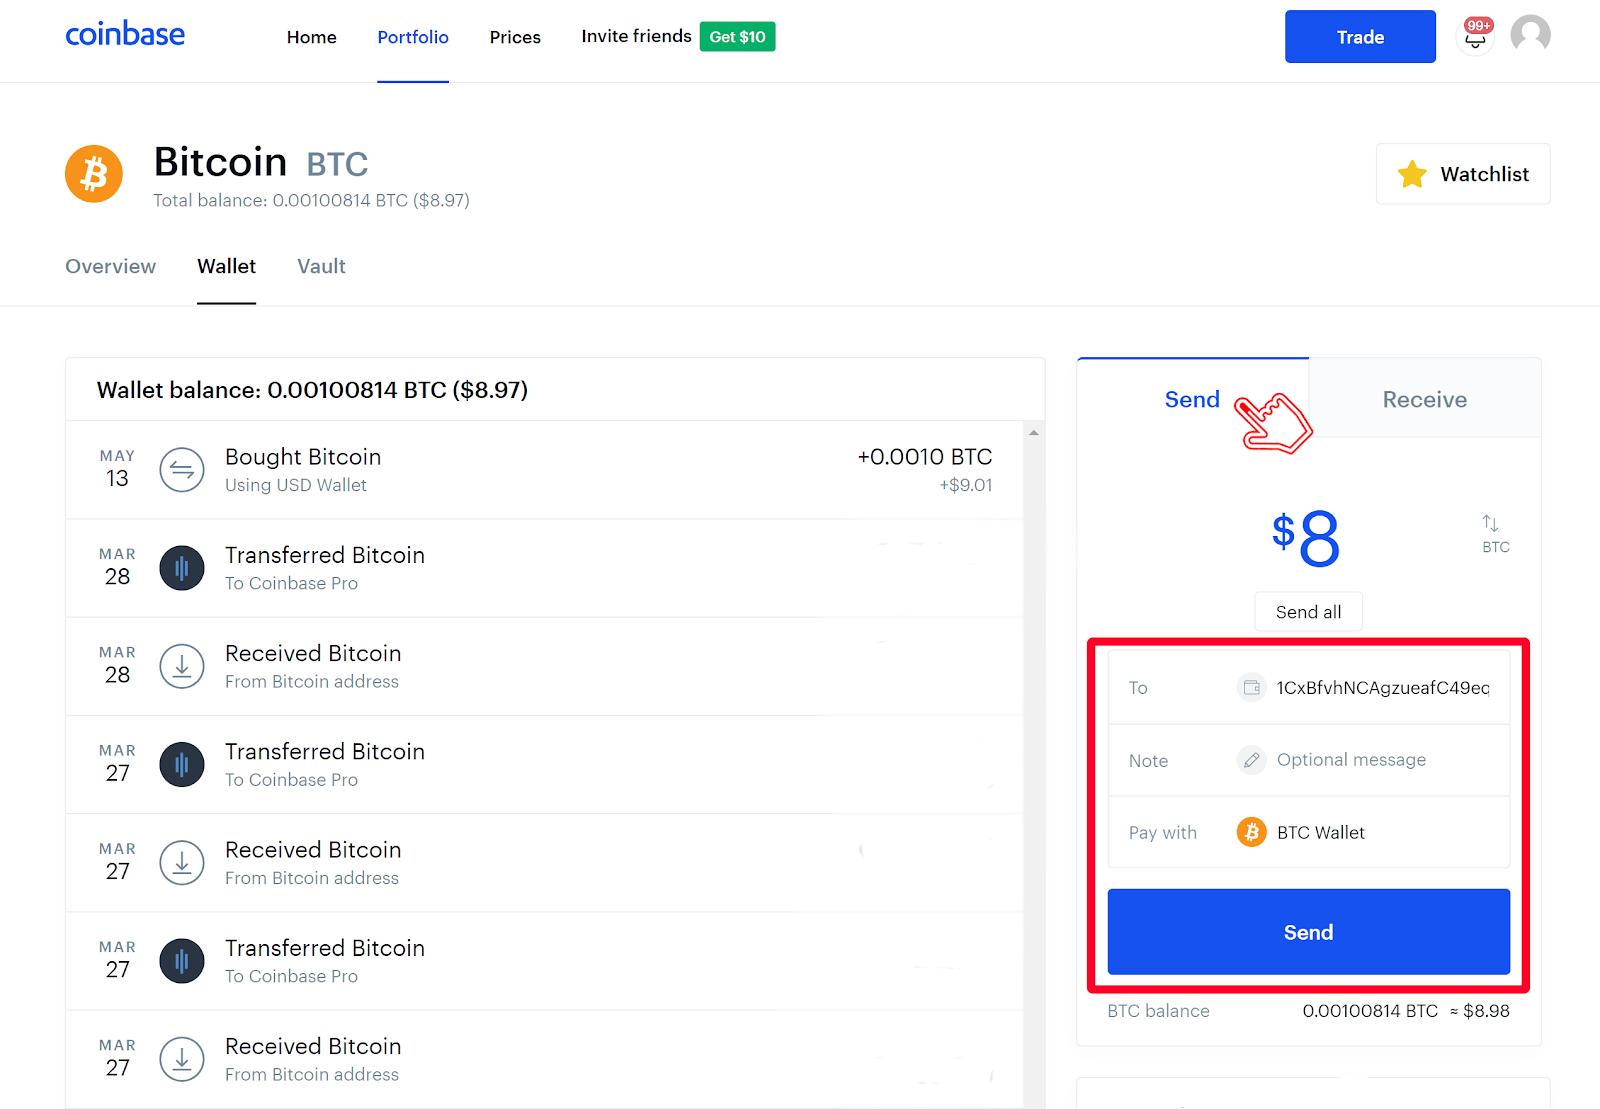Click the Send all button
This screenshot has height=1109, width=1600.
(1308, 612)
